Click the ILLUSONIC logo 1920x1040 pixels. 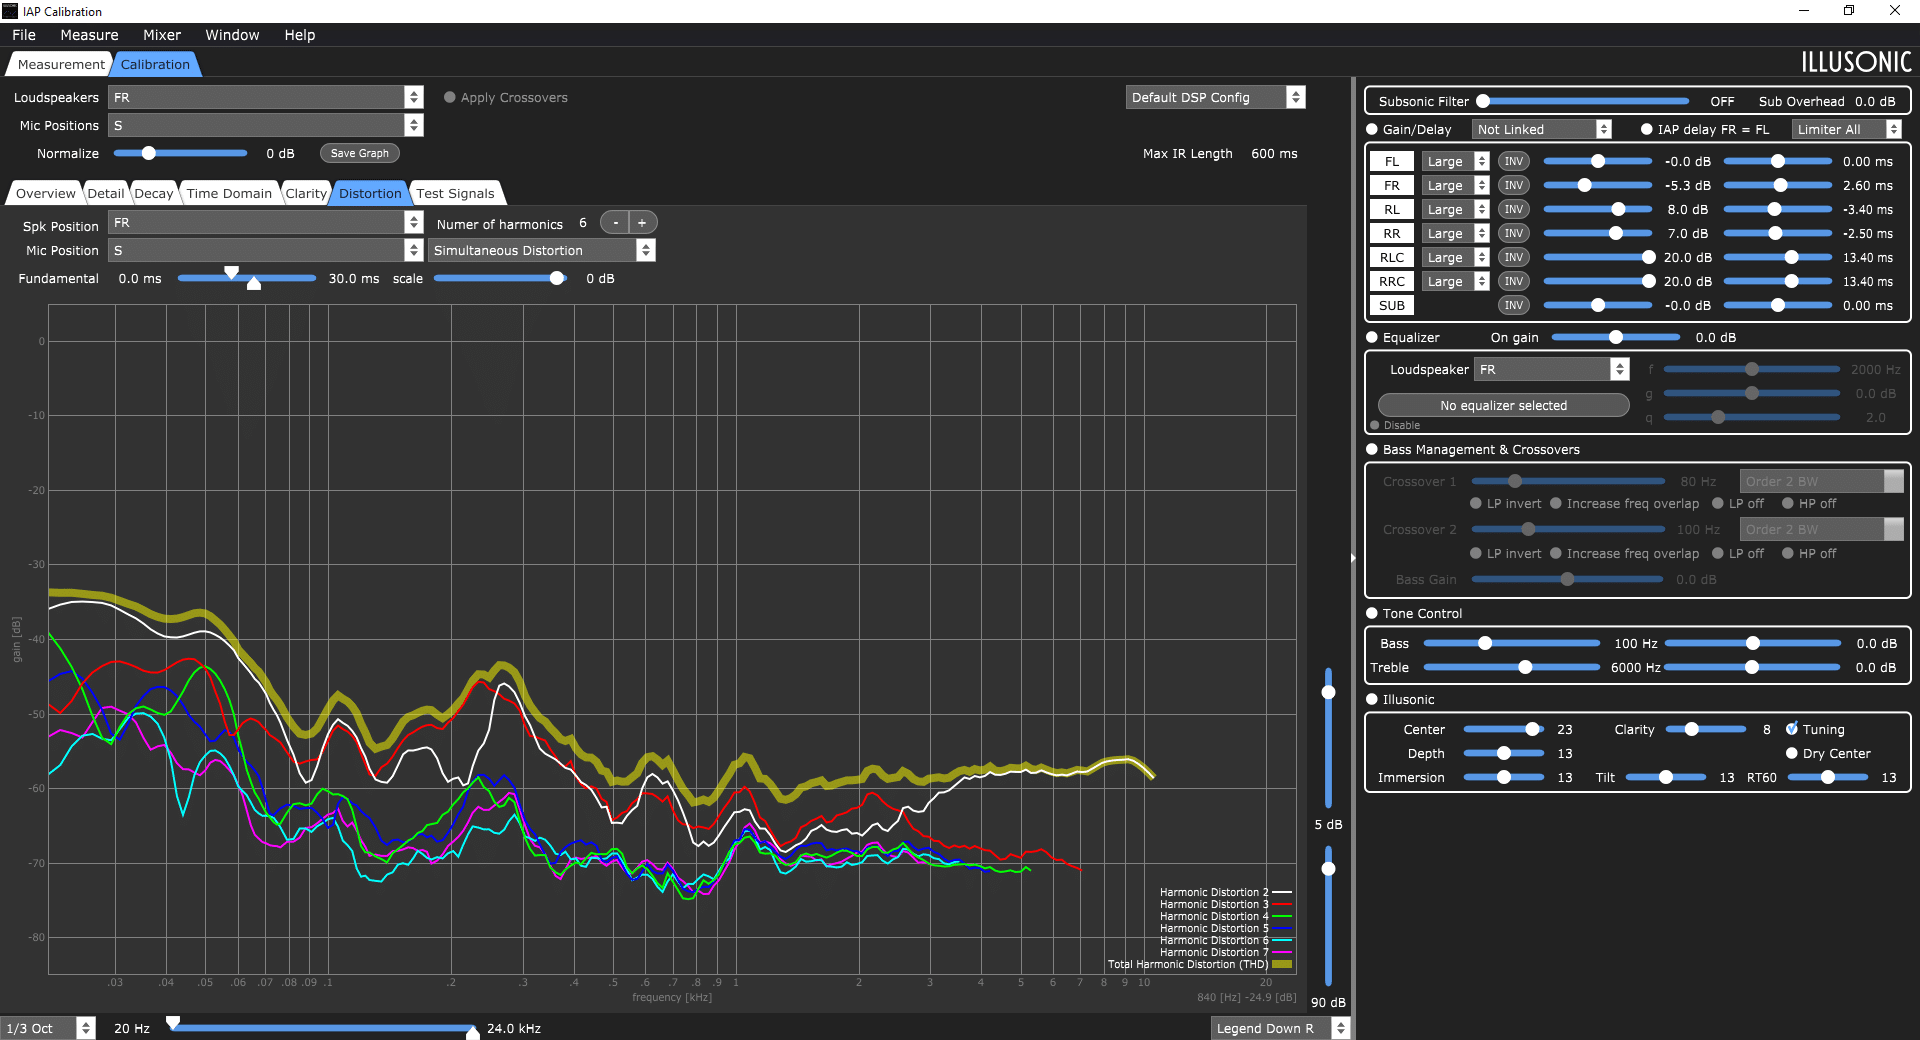tap(1856, 62)
